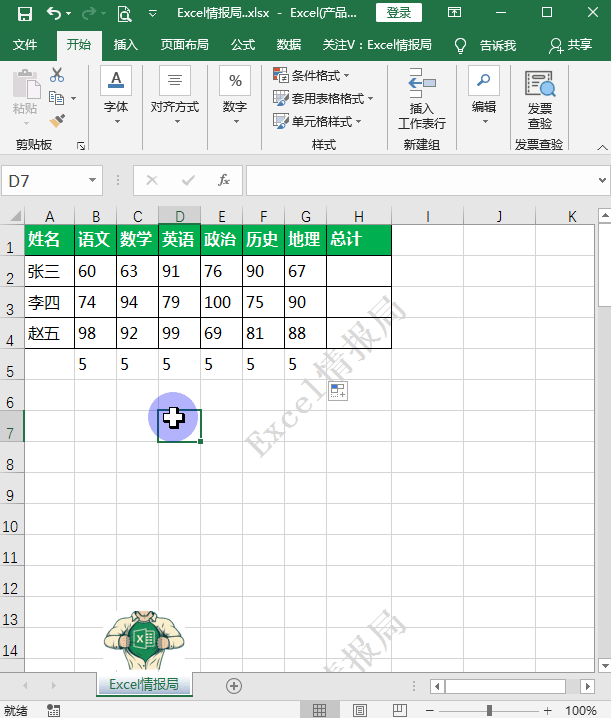
Task: Click the horizontal scrollbar left arrow
Action: (x=437, y=686)
